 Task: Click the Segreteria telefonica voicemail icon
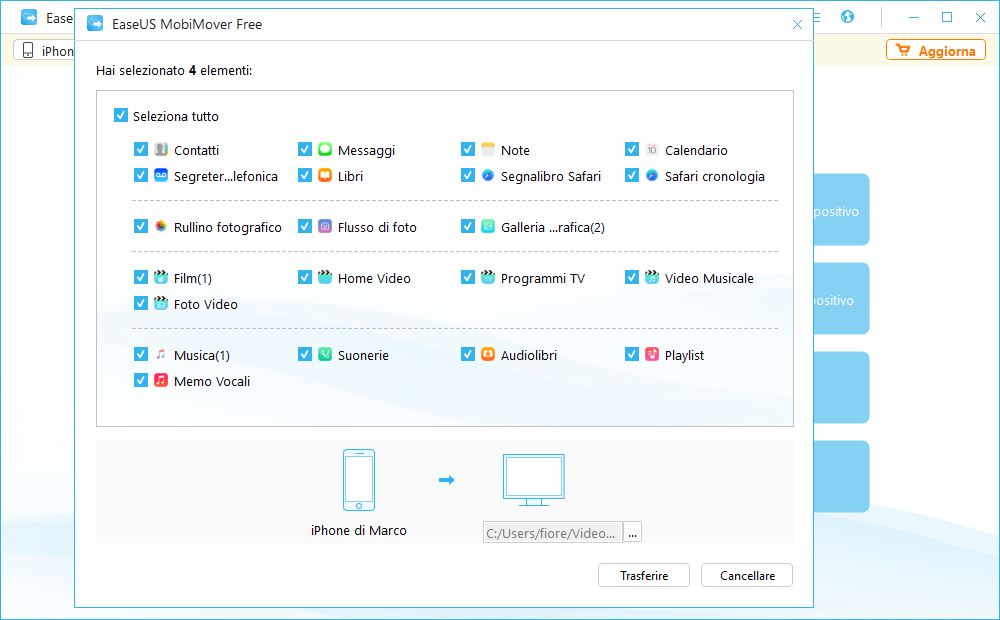[161, 175]
